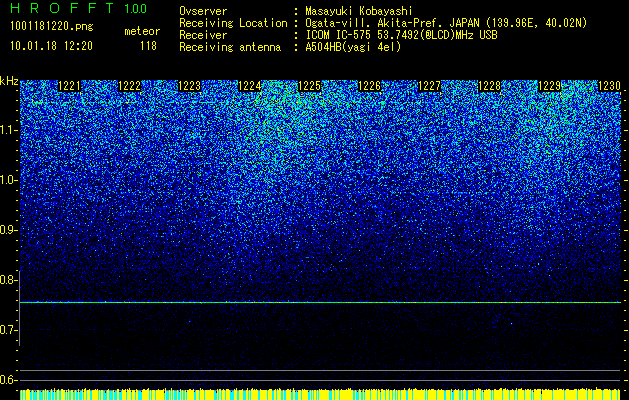Click the yellow signal level bar strip
The image size is (629, 400).
[x=320, y=394]
